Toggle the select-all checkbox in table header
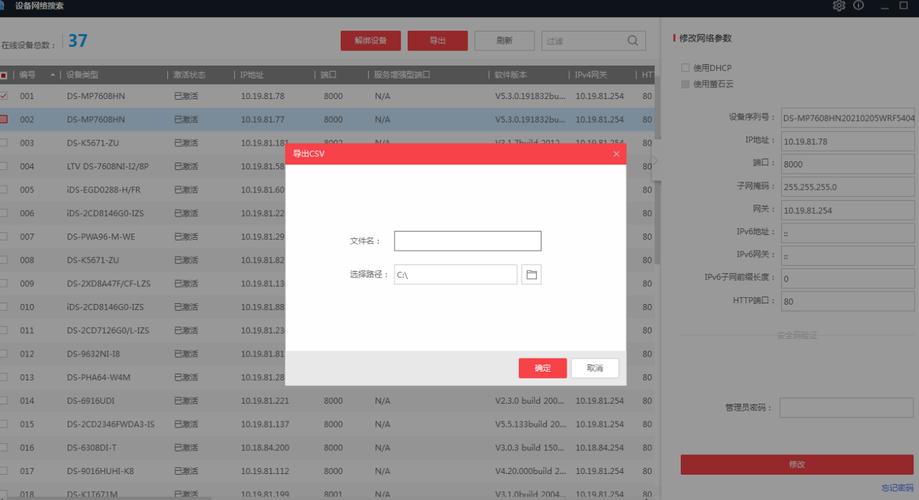The height and width of the screenshot is (500, 919). click(4, 75)
